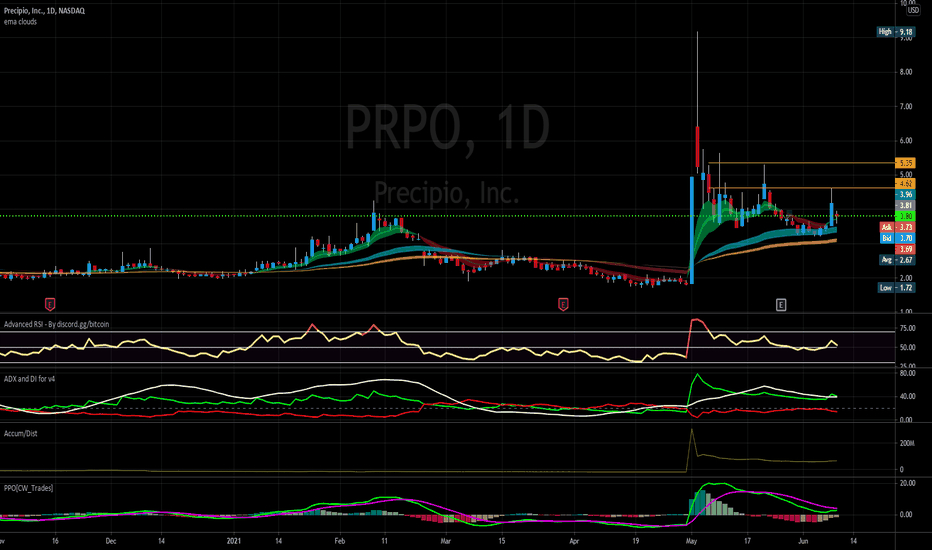This screenshot has width=932, height=550.
Task: Click the 7.00 value on the price axis
Action: 906,106
